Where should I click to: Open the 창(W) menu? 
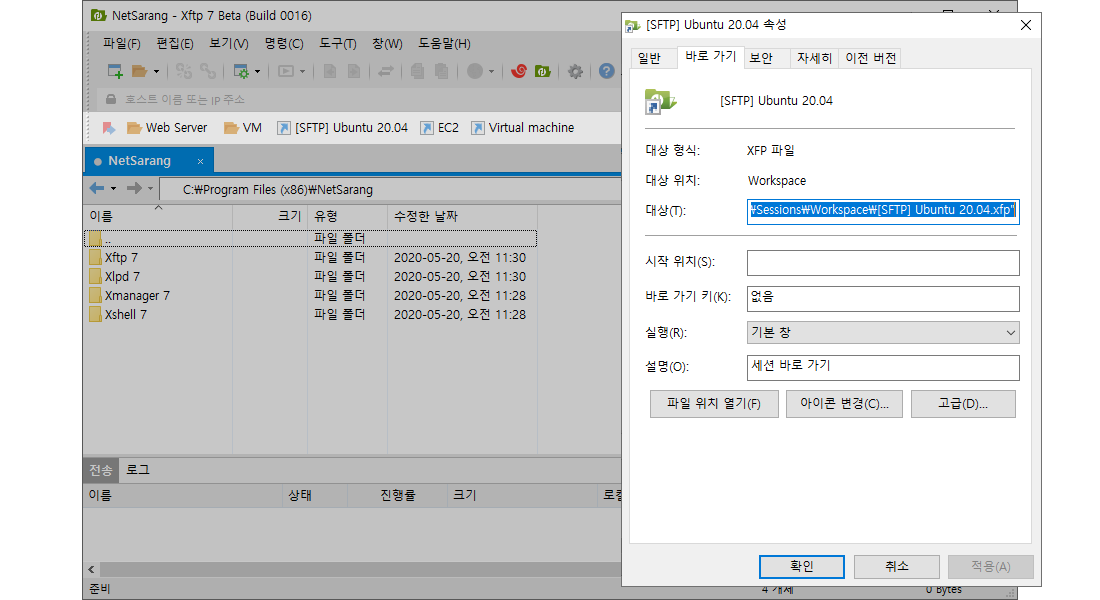[387, 44]
